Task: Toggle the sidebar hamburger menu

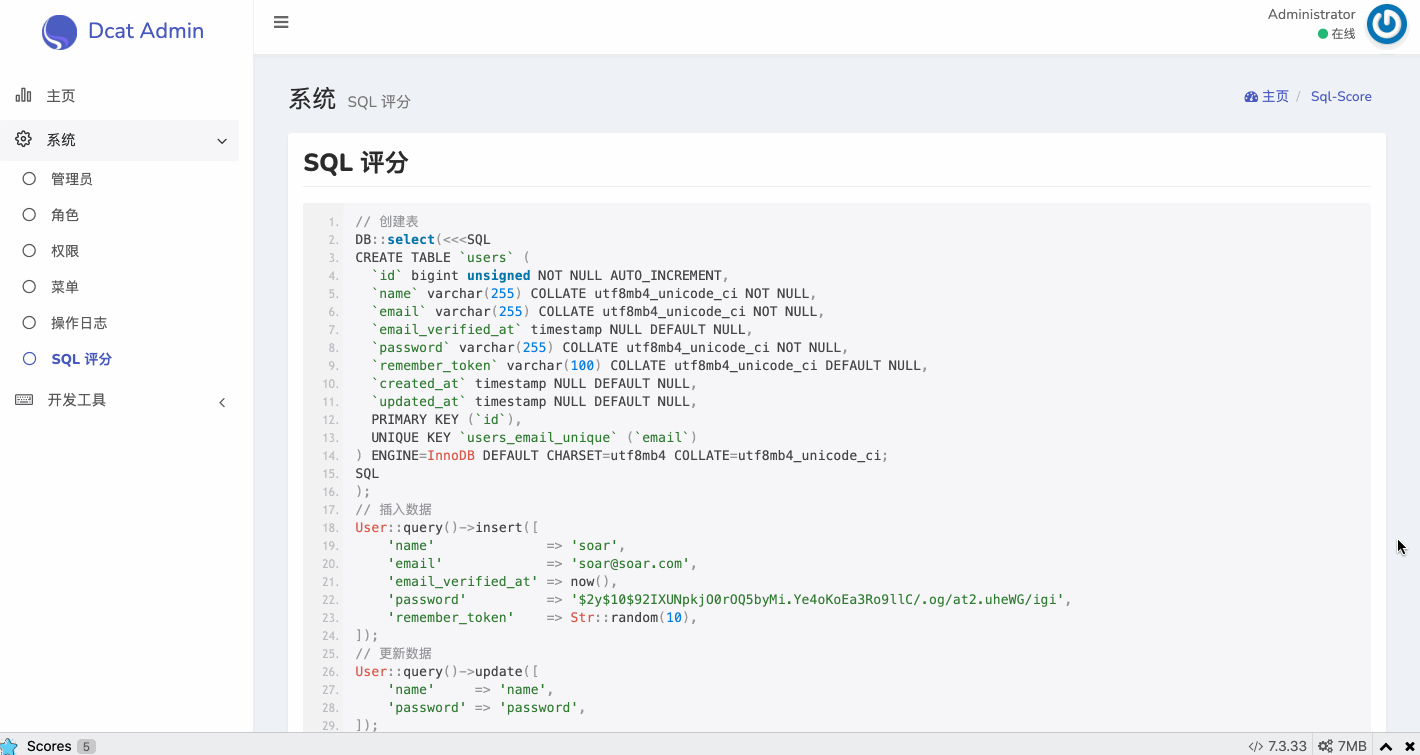Action: click(281, 22)
